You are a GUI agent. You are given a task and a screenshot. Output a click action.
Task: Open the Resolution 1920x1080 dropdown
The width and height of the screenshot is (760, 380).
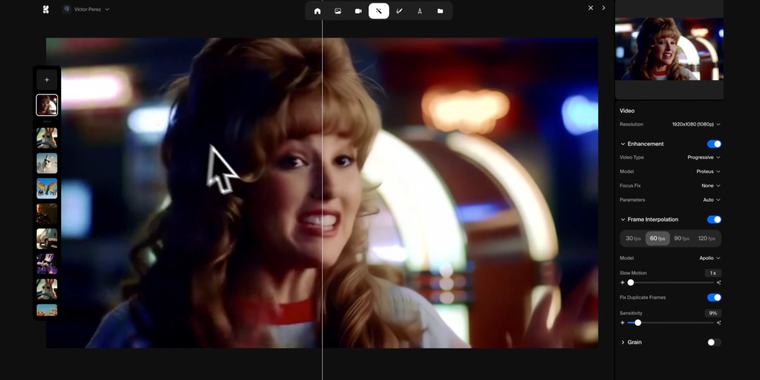click(696, 125)
